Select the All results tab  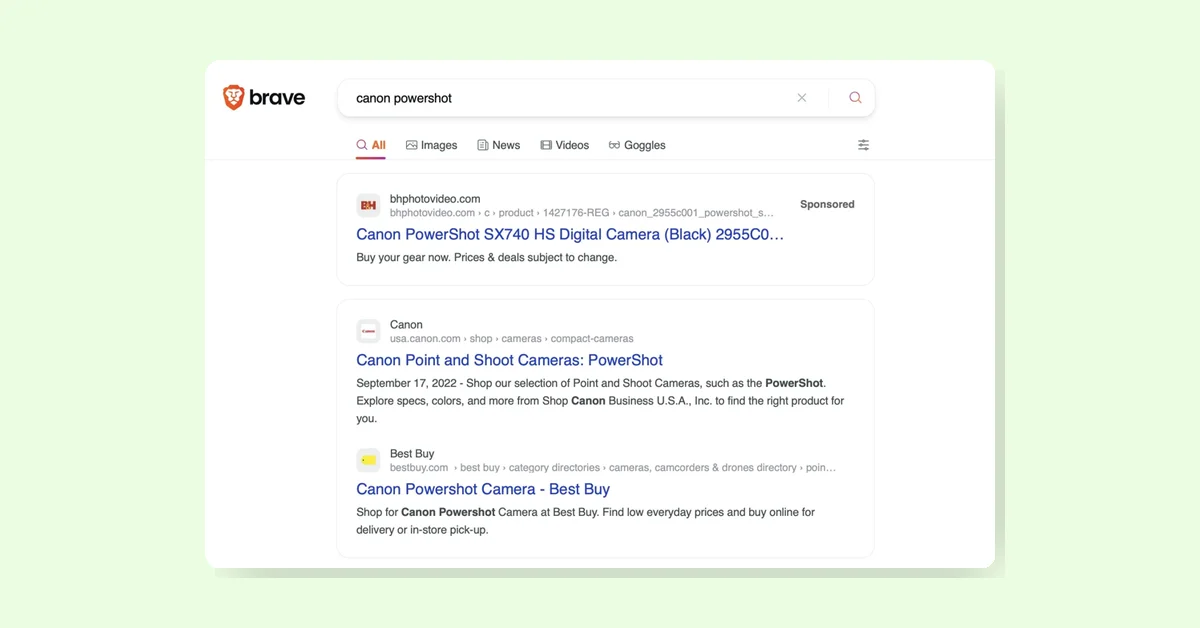tap(371, 145)
